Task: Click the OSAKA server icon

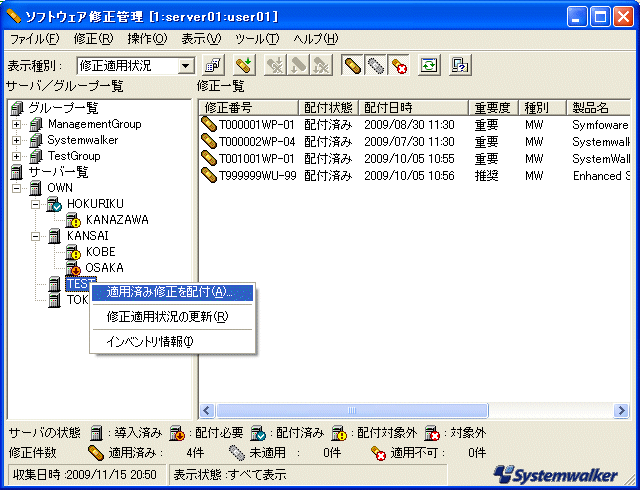Action: click(x=73, y=268)
